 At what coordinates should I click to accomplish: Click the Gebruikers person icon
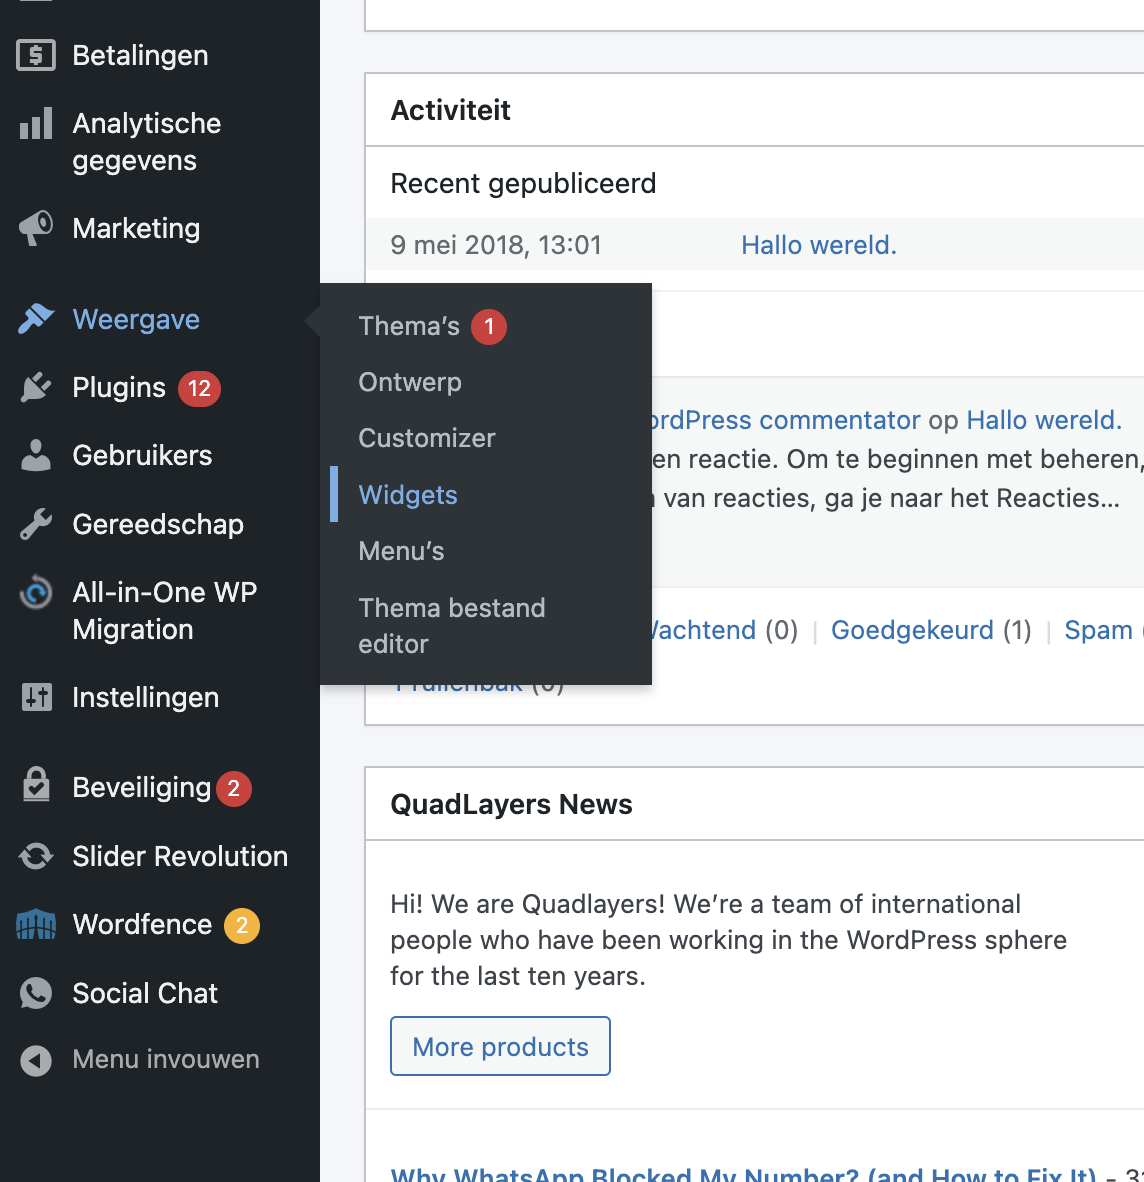click(x=36, y=456)
